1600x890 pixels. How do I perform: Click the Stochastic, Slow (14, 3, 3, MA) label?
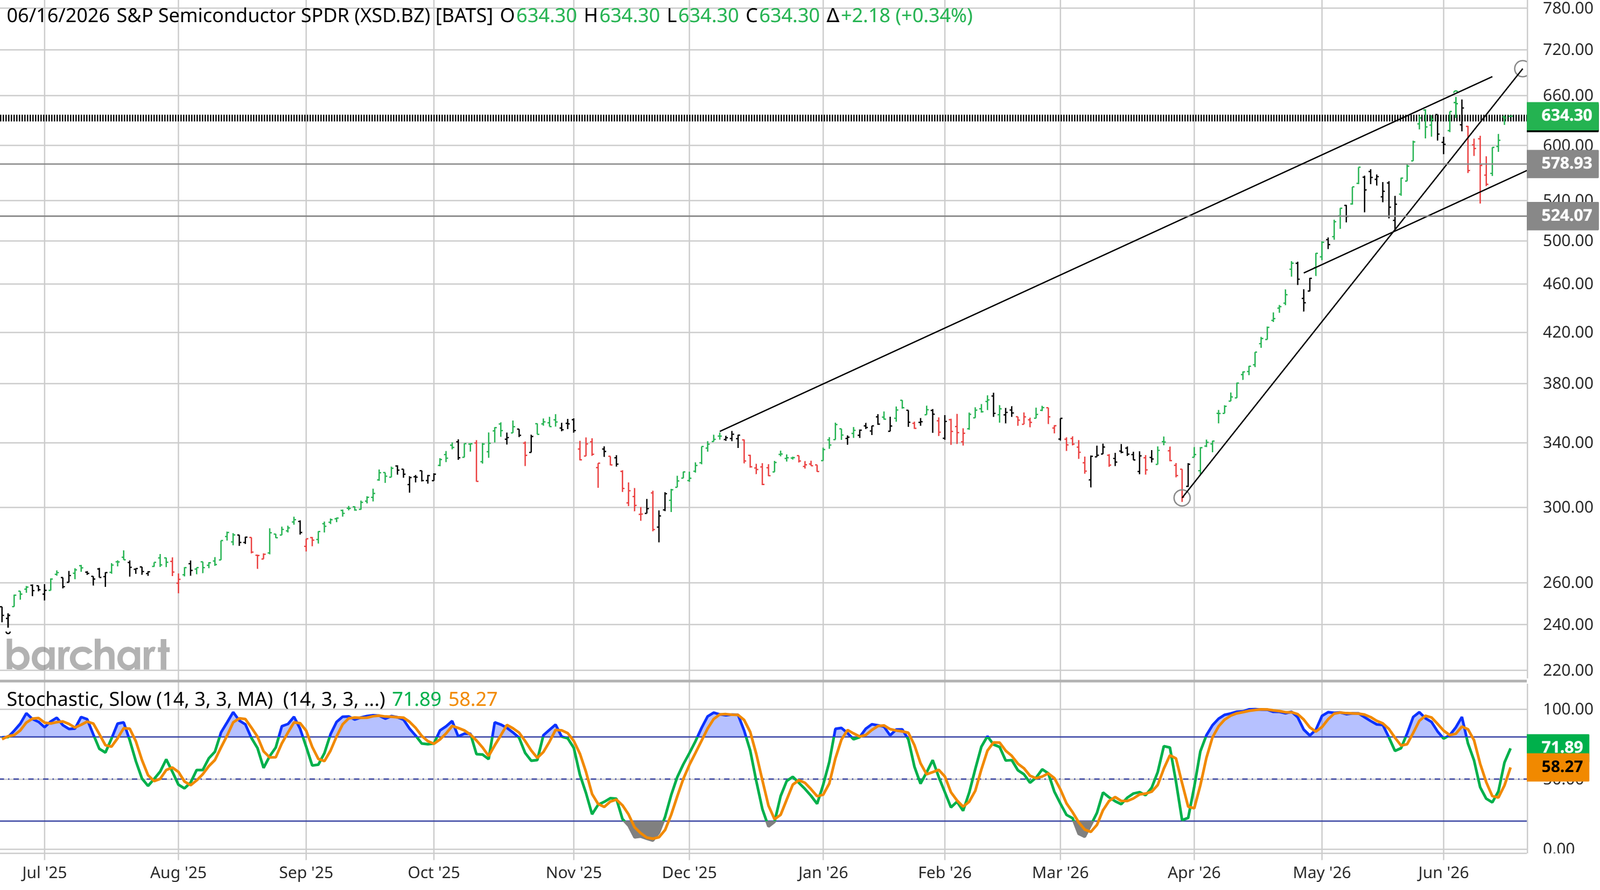click(x=140, y=699)
